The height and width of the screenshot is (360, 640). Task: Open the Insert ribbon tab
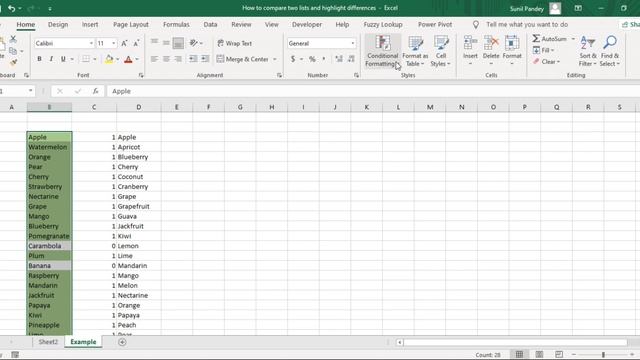(x=90, y=24)
